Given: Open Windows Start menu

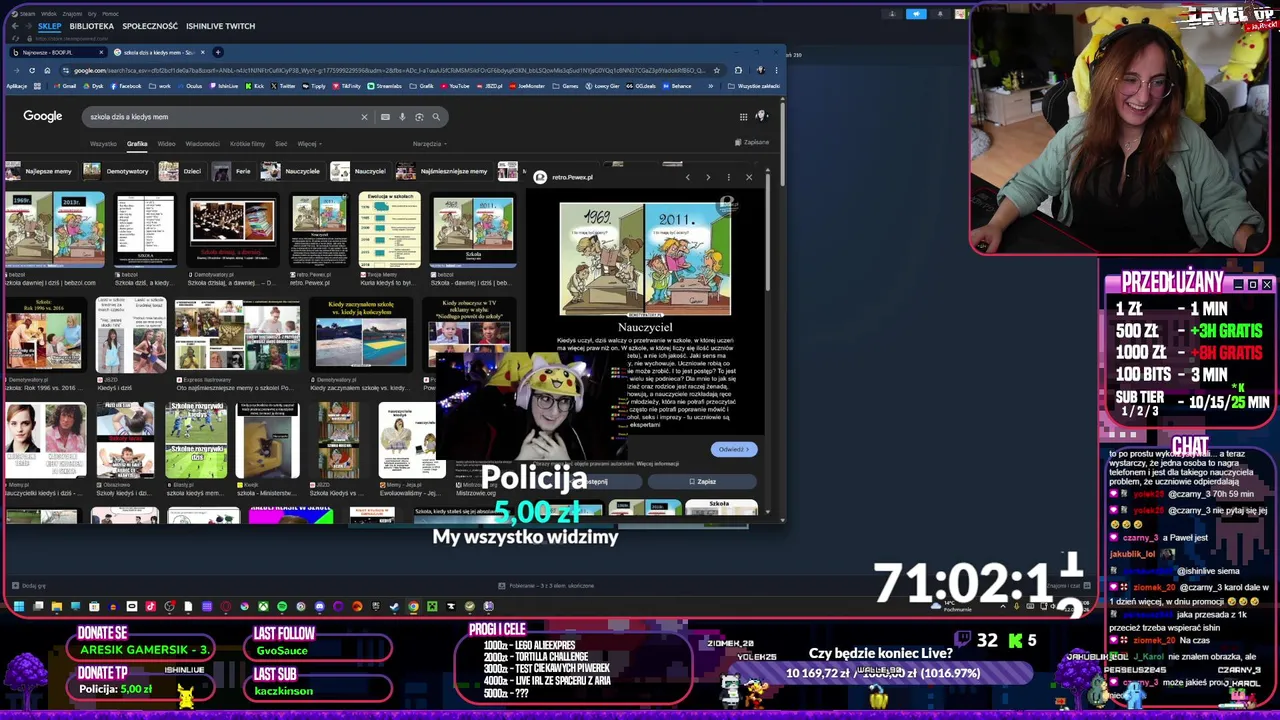Looking at the screenshot, I should (18, 606).
